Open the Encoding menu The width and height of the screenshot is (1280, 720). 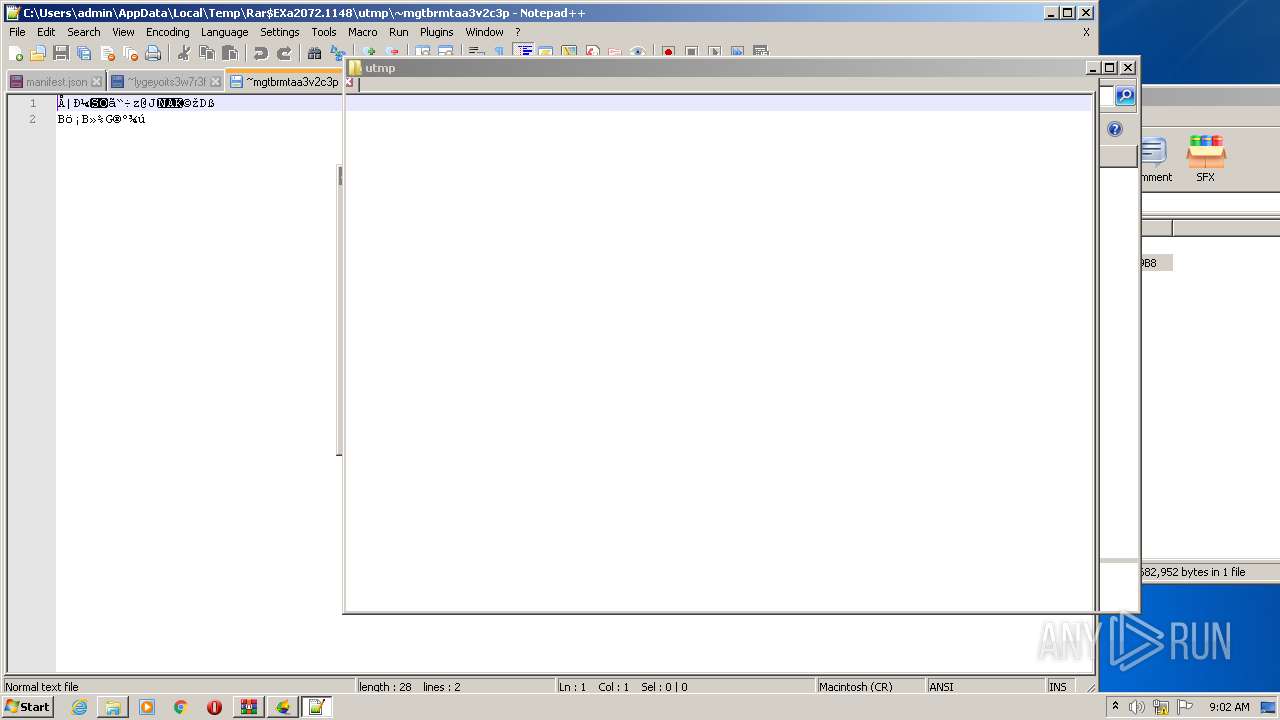tap(168, 32)
